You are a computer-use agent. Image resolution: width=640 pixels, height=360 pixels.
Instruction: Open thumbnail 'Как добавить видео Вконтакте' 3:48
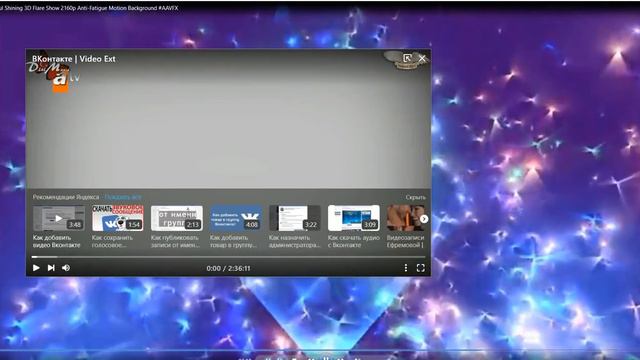[x=59, y=218]
